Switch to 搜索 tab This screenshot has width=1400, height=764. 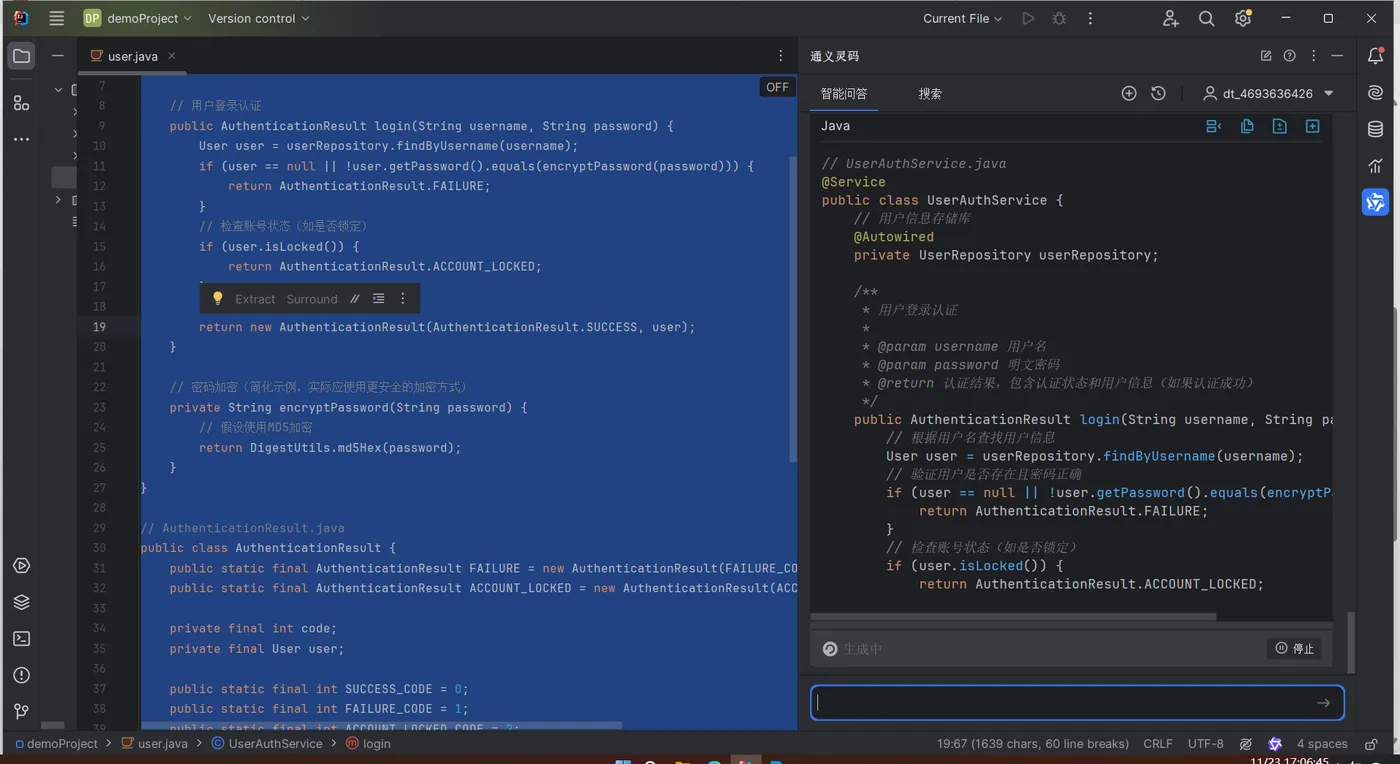(x=930, y=93)
